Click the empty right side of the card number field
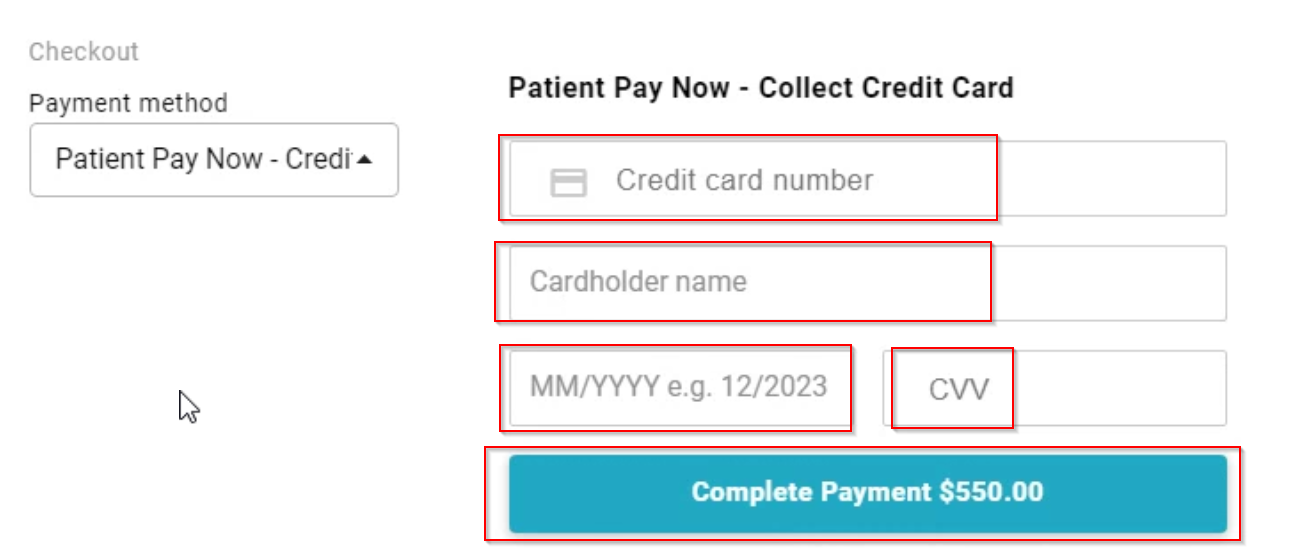 tap(1110, 179)
